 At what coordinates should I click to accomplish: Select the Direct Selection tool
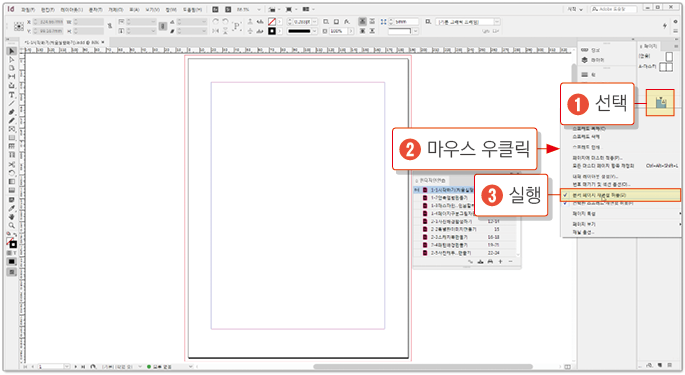(x=12, y=59)
